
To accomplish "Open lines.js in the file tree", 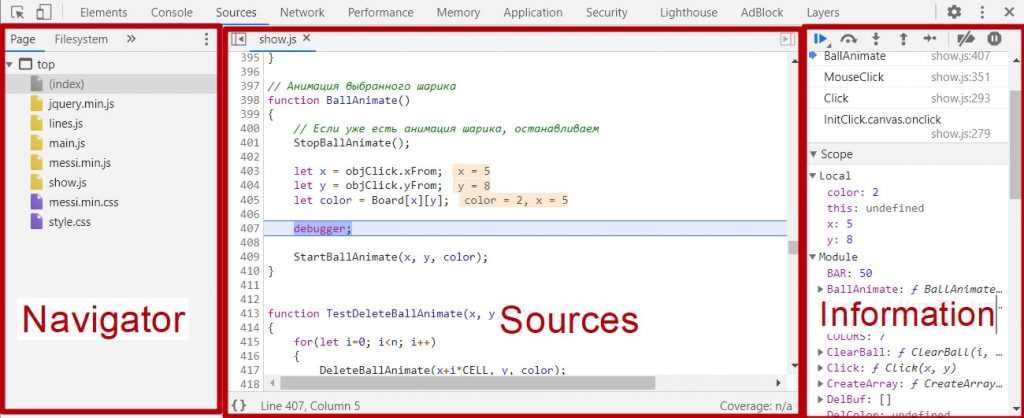I will tap(65, 123).
